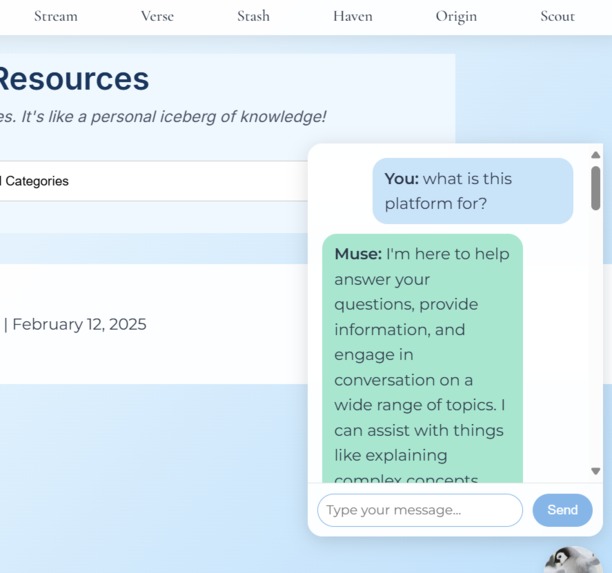The height and width of the screenshot is (573, 612).
Task: Click the Muse reply message bubble
Action: pos(422,358)
